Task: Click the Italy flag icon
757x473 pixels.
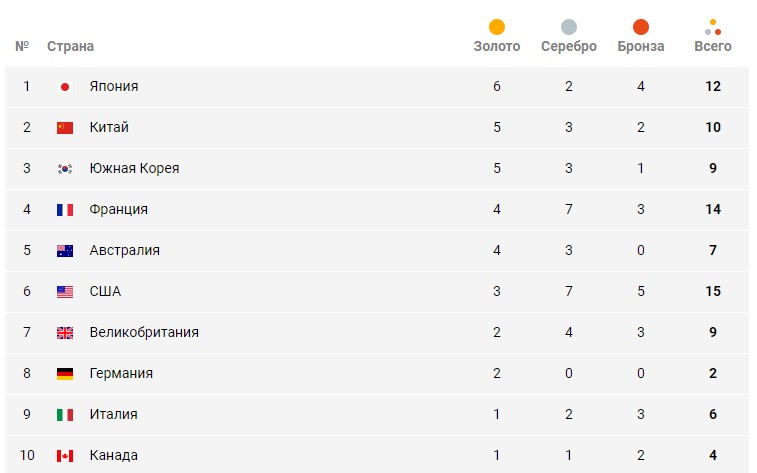Action: pyautogui.click(x=65, y=415)
